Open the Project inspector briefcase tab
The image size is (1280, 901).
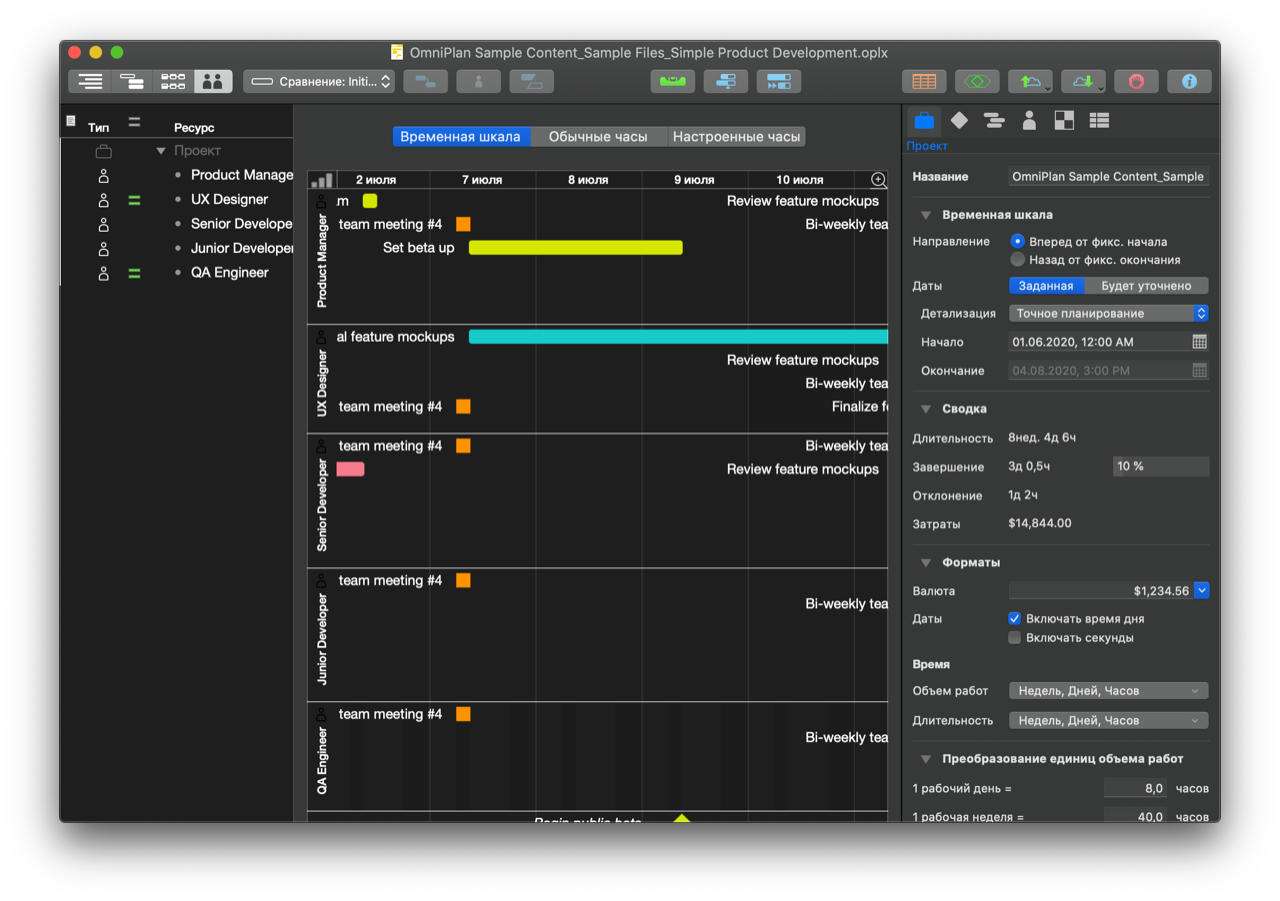coord(924,121)
